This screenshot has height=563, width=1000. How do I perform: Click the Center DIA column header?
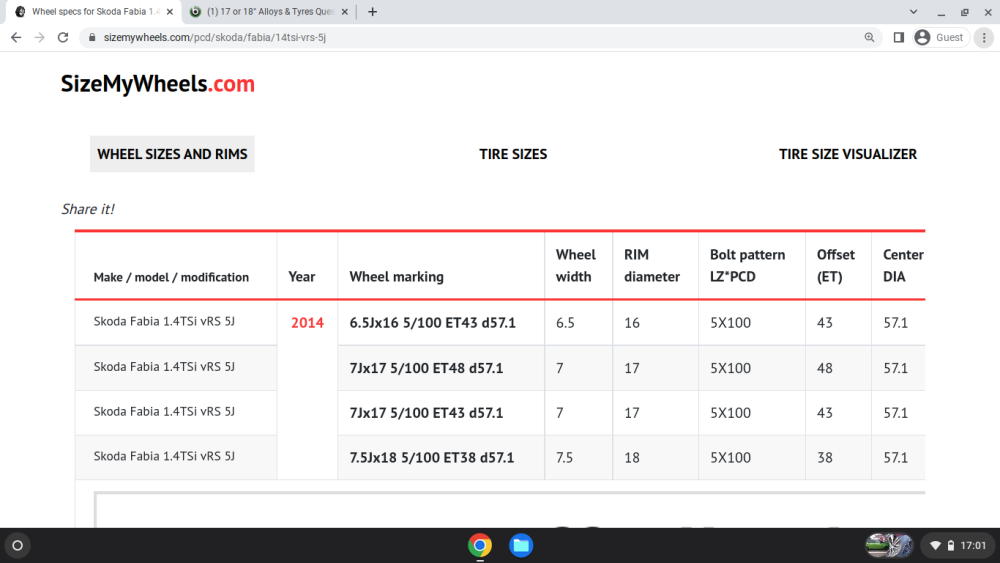(903, 266)
